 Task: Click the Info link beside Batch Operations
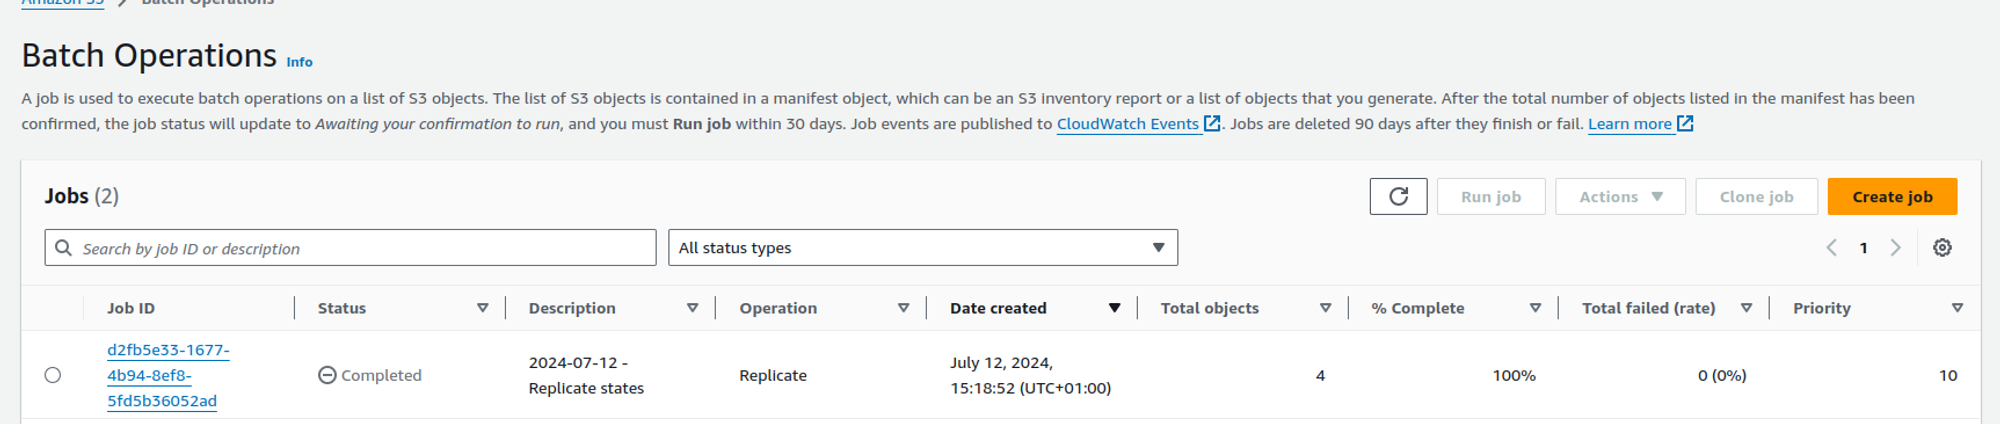click(x=299, y=62)
